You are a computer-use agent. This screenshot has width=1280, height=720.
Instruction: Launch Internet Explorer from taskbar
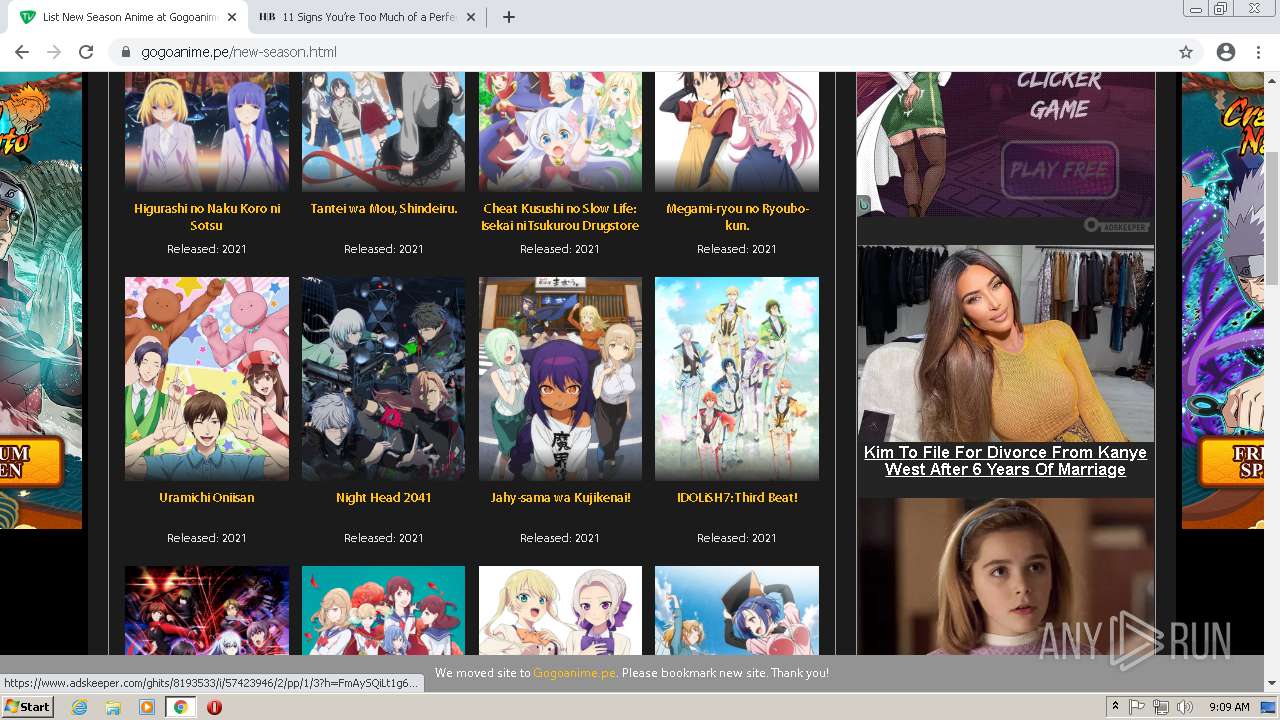click(x=80, y=707)
